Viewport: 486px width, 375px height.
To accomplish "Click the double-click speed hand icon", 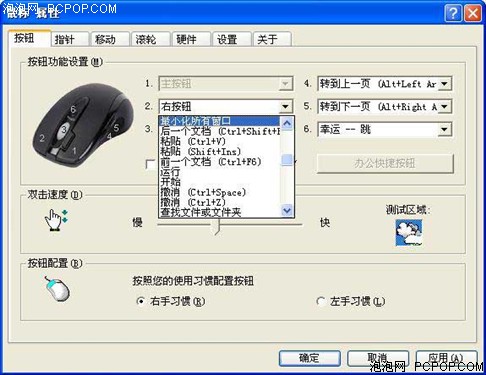I will [56, 220].
